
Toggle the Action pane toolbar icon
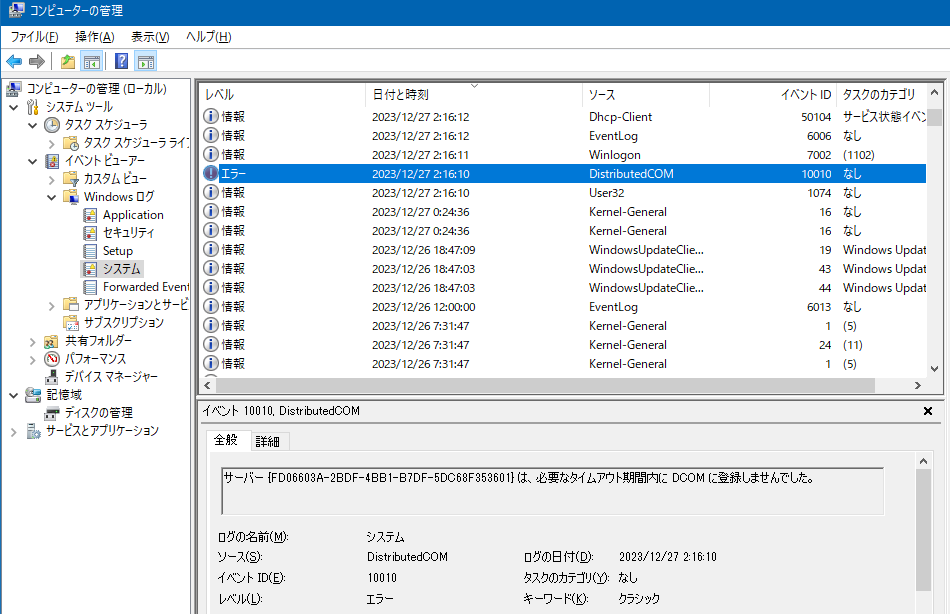146,61
